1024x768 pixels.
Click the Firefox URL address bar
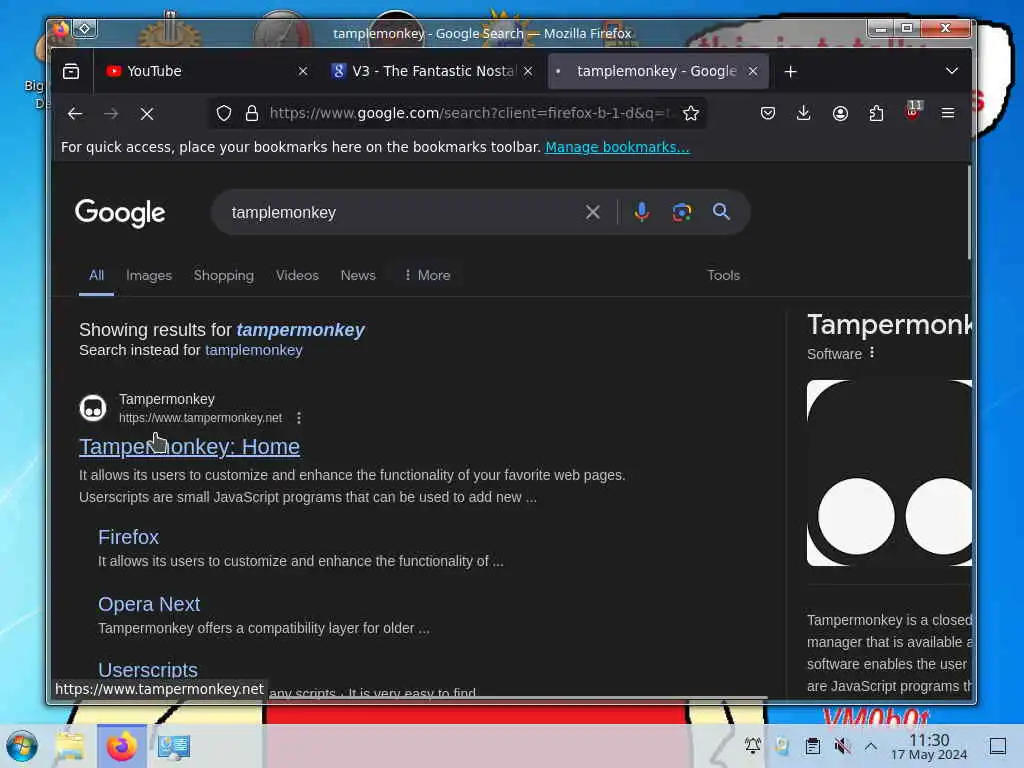469,114
